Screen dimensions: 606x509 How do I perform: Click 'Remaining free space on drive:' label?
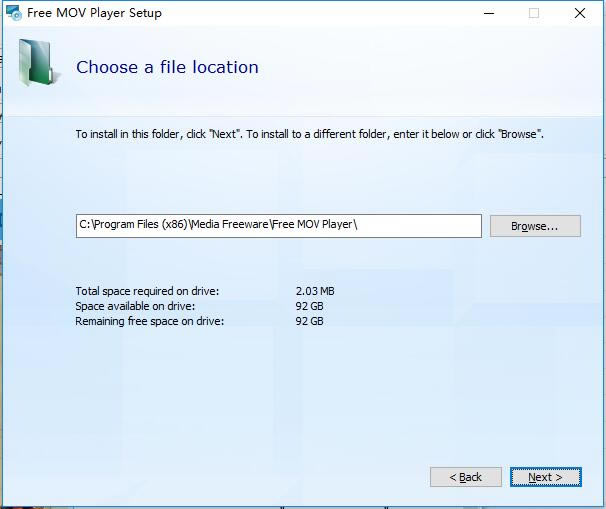[x=150, y=321]
